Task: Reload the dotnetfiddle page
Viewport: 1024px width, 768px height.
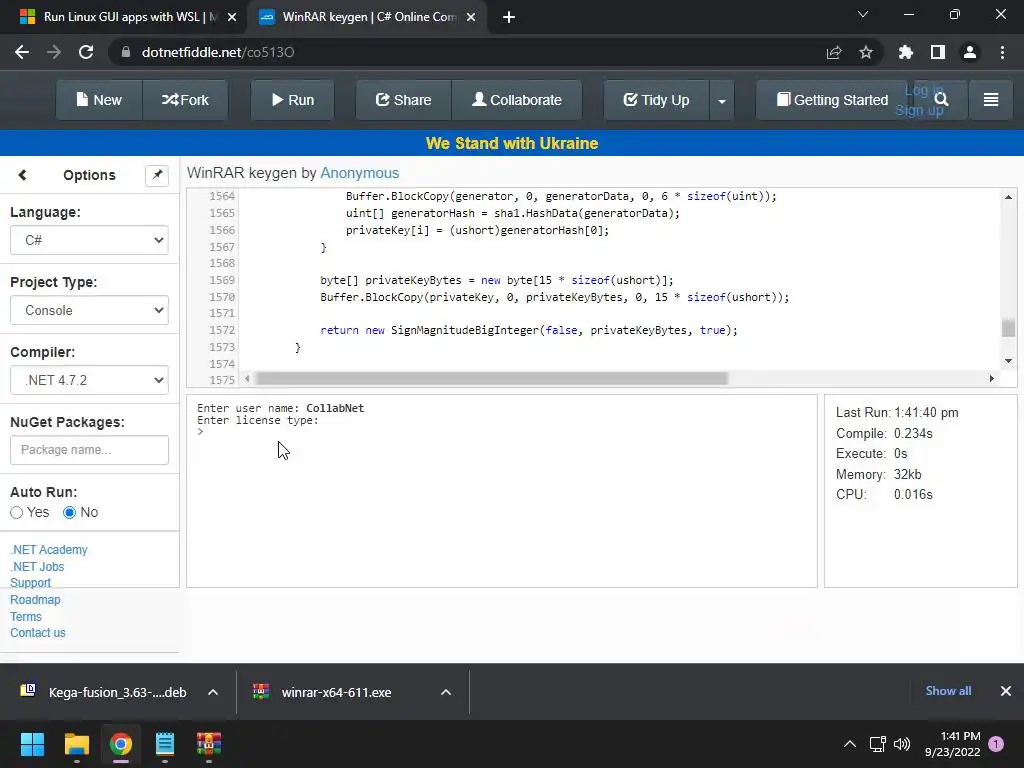Action: 86,52
